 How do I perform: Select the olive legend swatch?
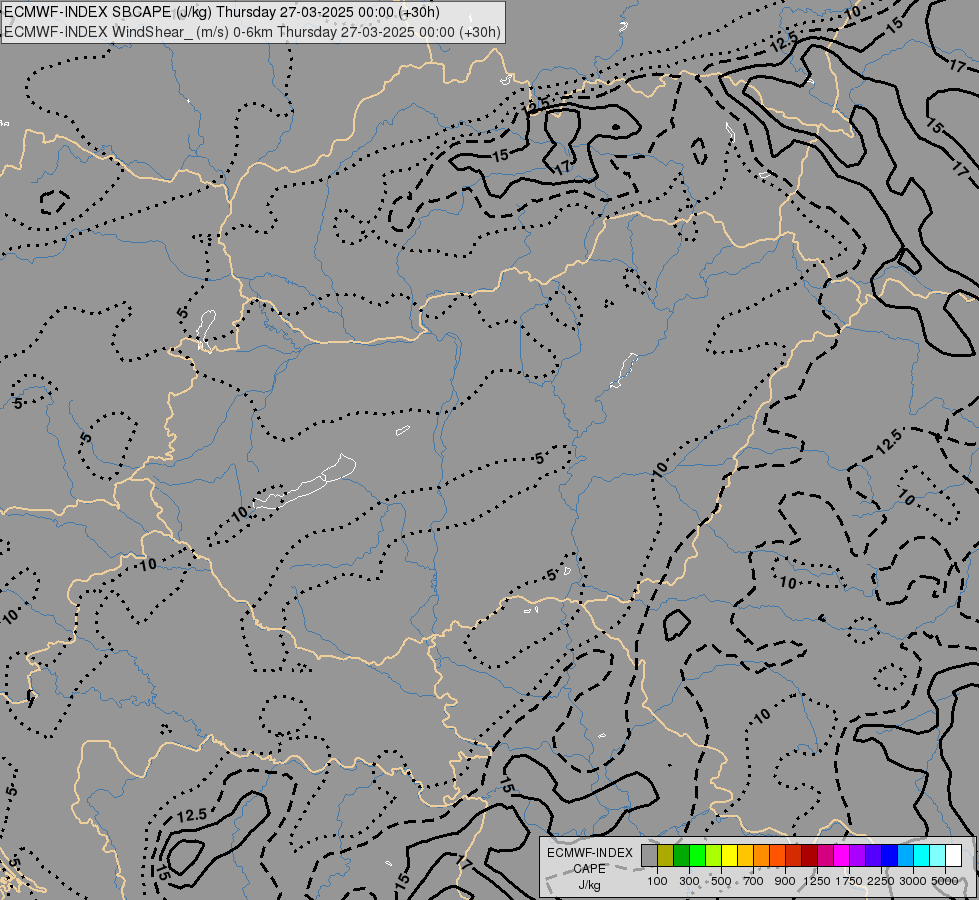click(x=666, y=856)
